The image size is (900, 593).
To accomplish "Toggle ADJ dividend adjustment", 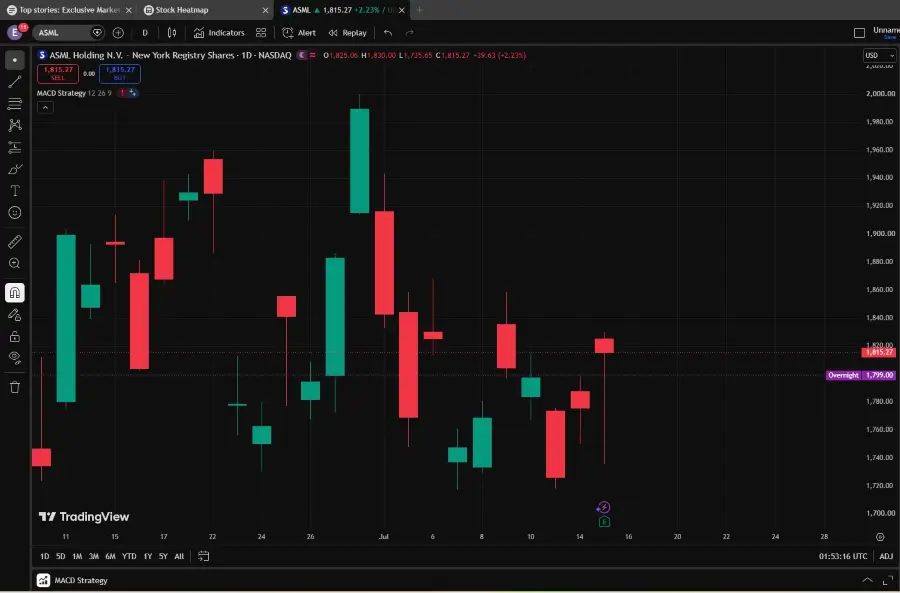I will click(886, 556).
